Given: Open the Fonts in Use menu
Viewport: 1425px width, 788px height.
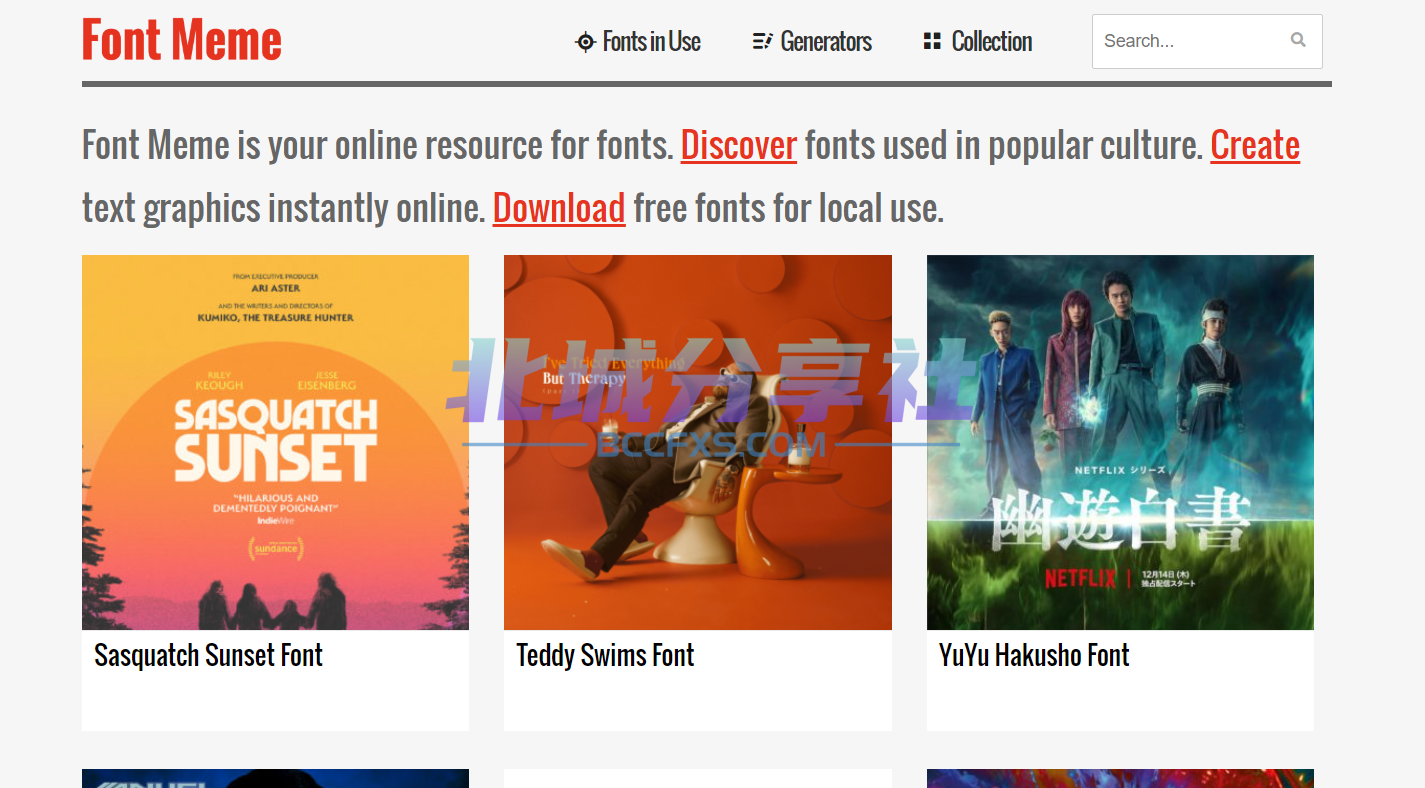Looking at the screenshot, I should coord(651,42).
